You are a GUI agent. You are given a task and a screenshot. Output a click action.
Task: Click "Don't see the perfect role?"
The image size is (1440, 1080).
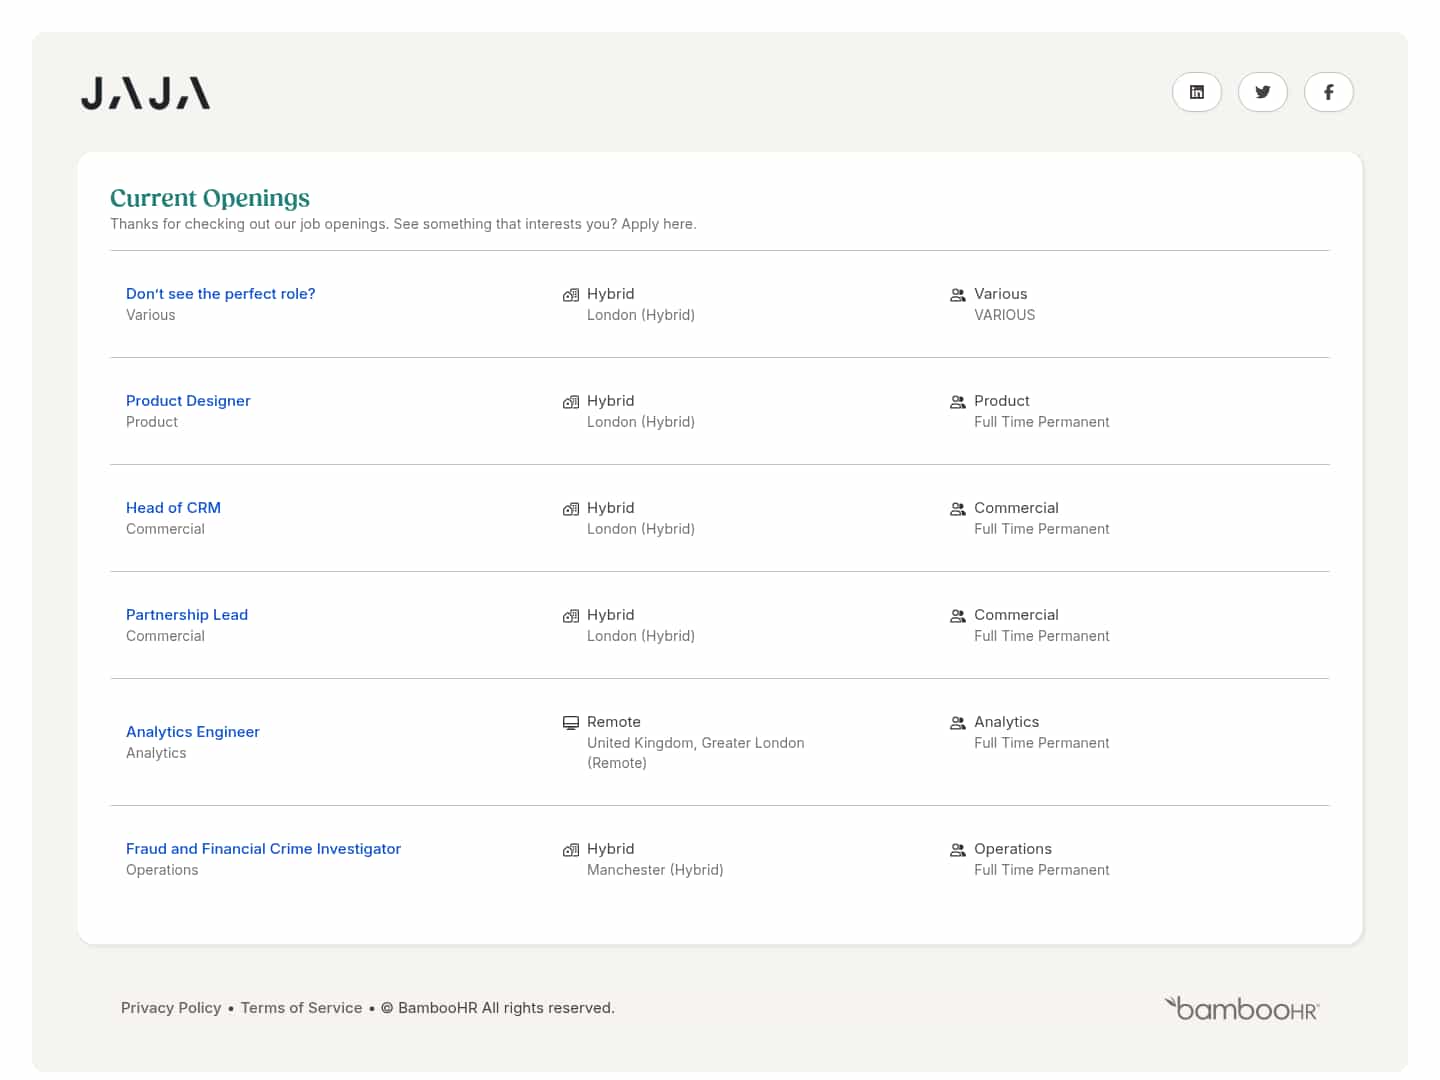pyautogui.click(x=220, y=293)
